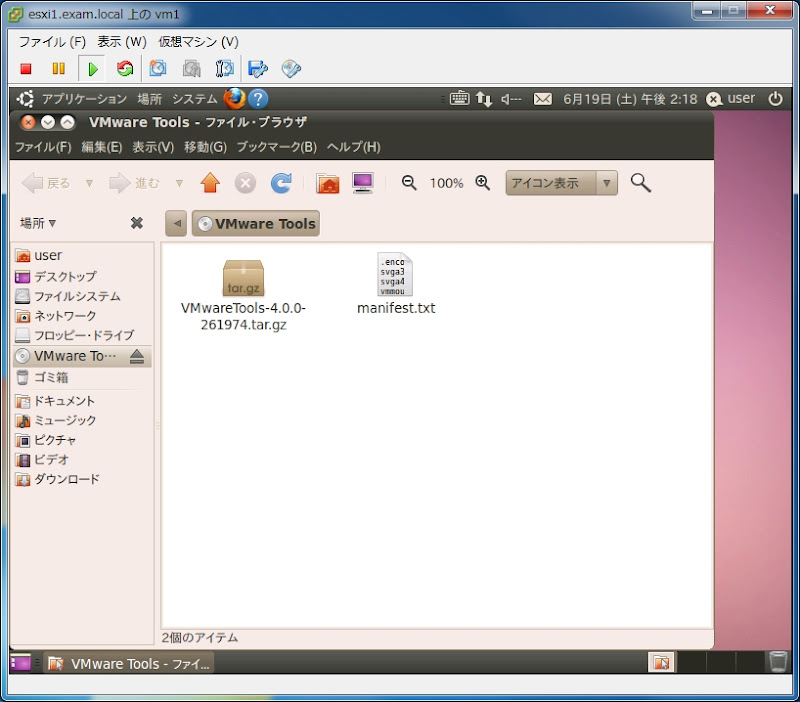The image size is (800, 702).
Task: Select the manifest.txt file
Action: [x=396, y=284]
